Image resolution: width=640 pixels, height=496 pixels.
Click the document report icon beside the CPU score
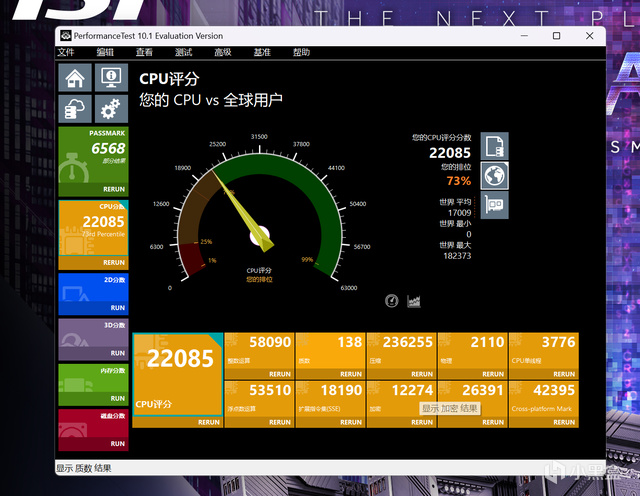pos(494,146)
